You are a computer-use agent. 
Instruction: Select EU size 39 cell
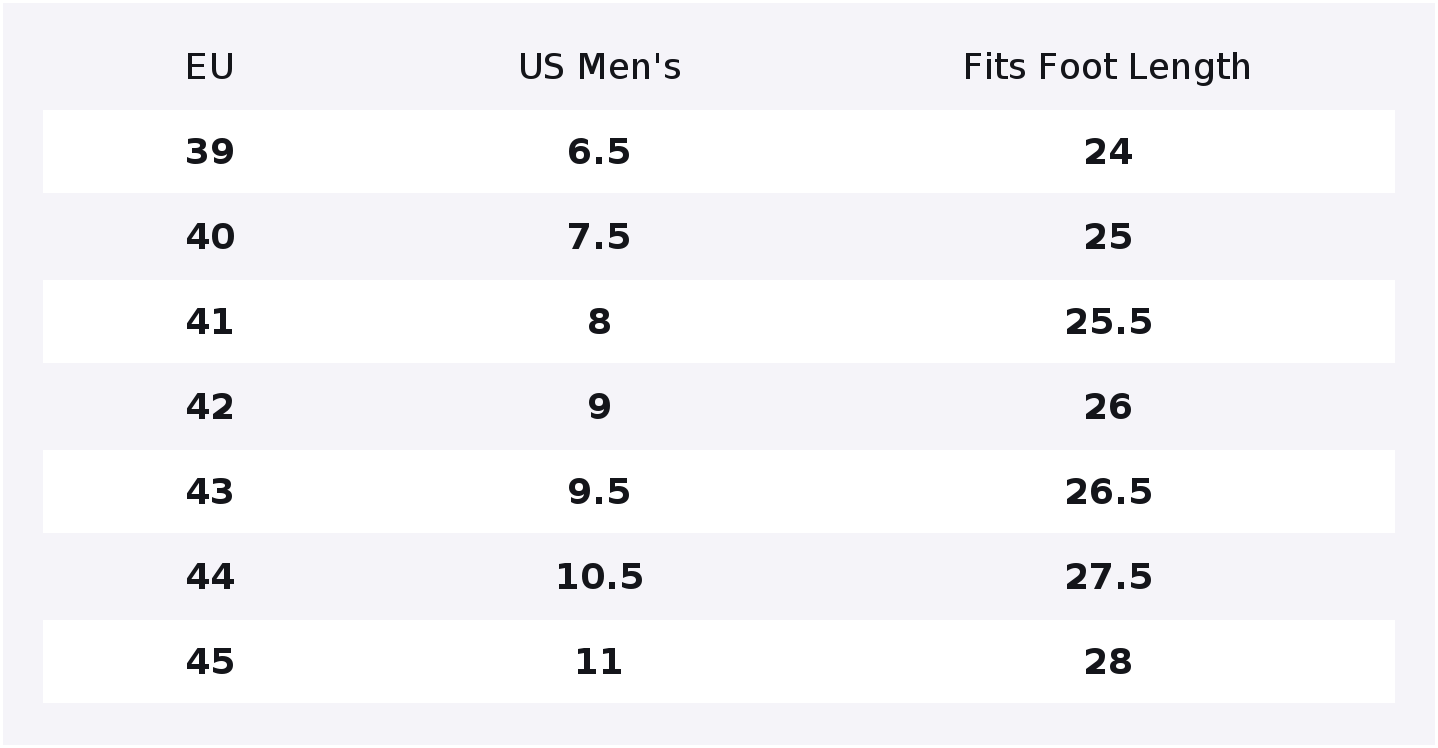point(210,152)
